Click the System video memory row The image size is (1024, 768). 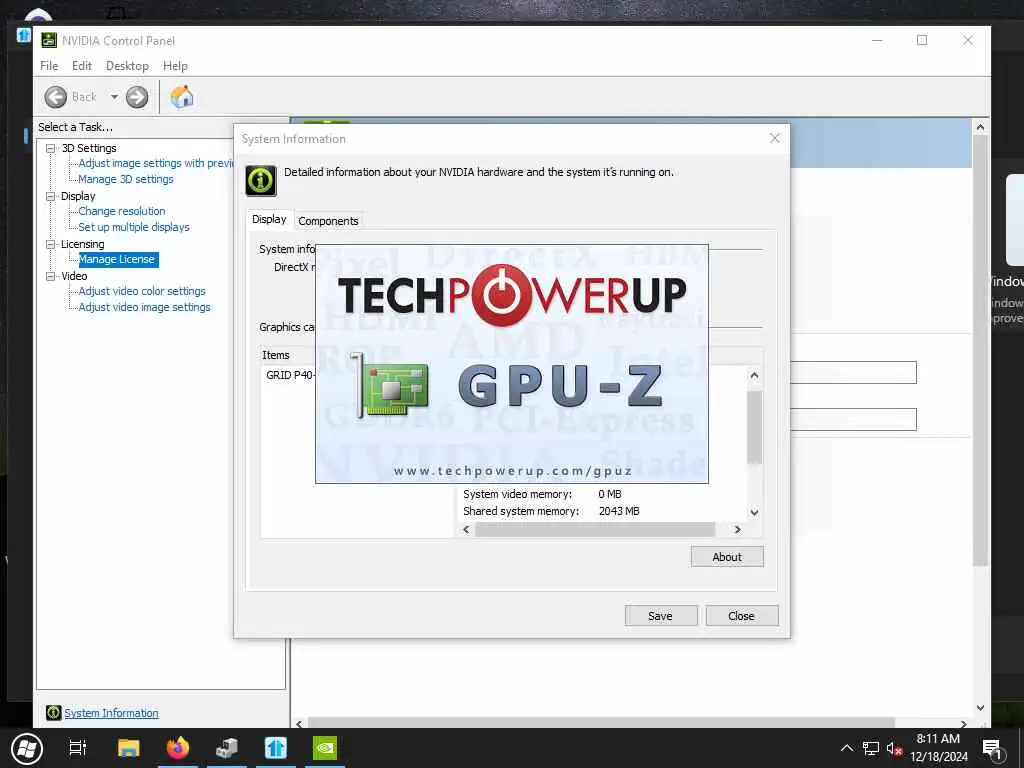coord(543,494)
